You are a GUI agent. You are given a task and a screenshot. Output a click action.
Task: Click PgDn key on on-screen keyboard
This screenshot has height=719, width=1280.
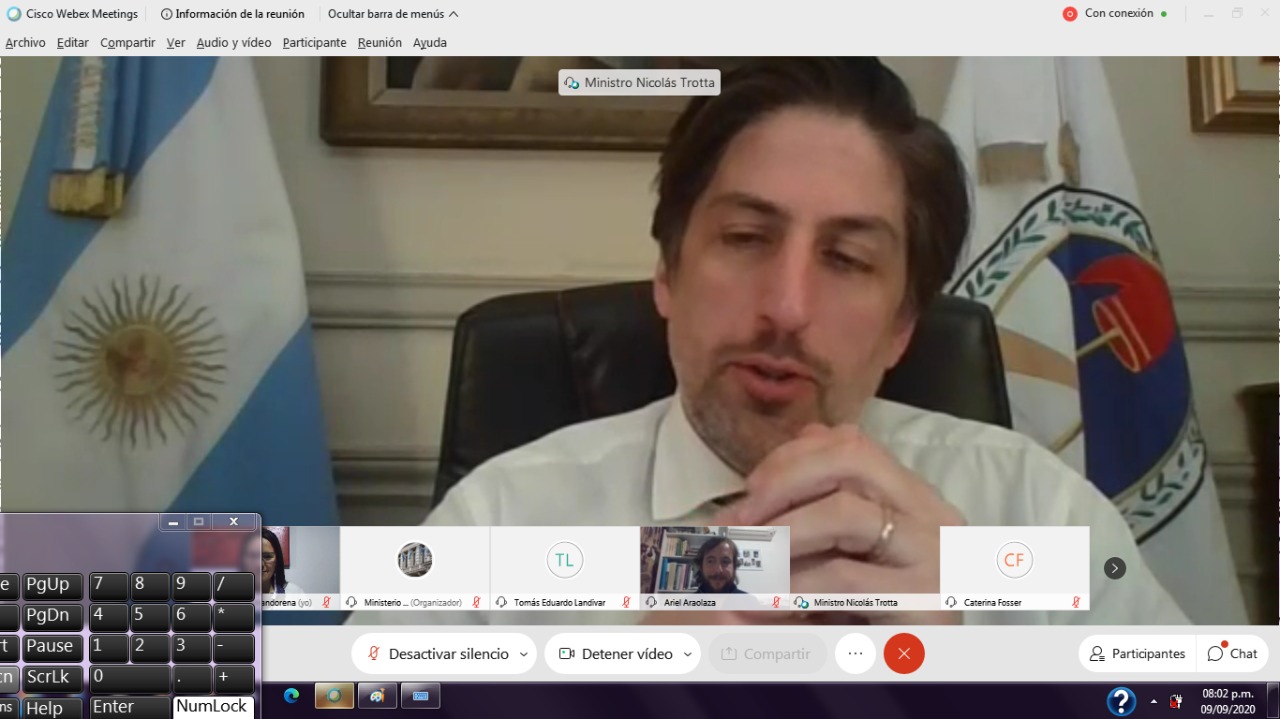click(x=53, y=617)
